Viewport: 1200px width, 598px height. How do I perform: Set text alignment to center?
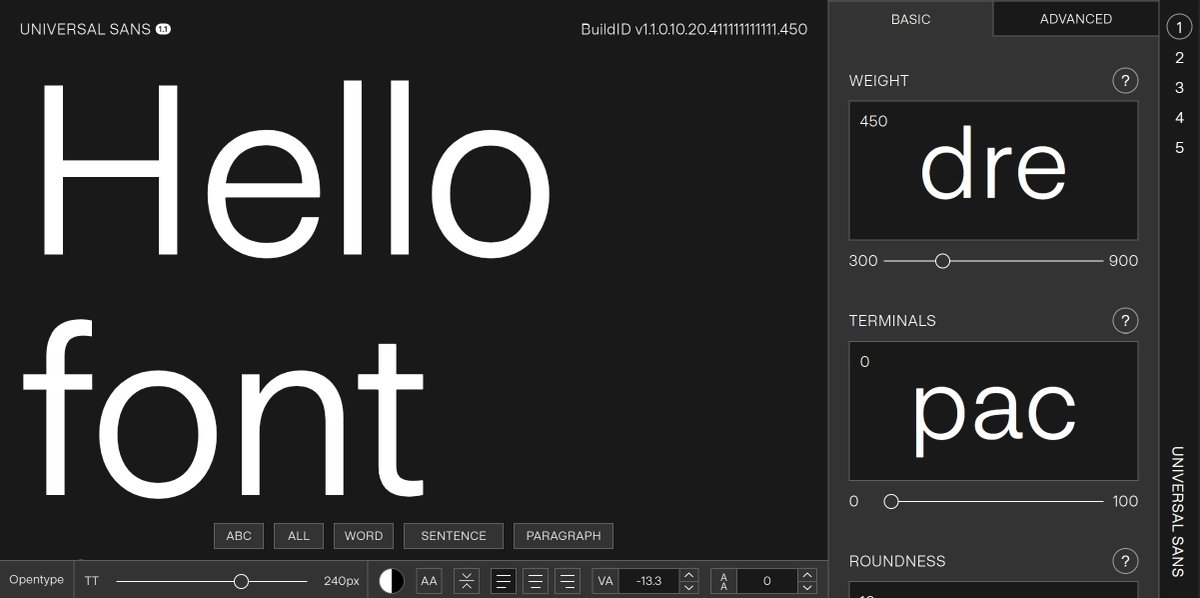point(536,581)
